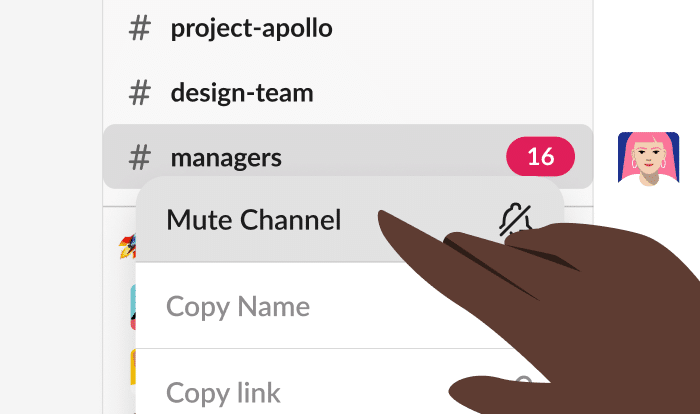700x414 pixels.
Task: Click the link icon in Copy link row
Action: 522,383
